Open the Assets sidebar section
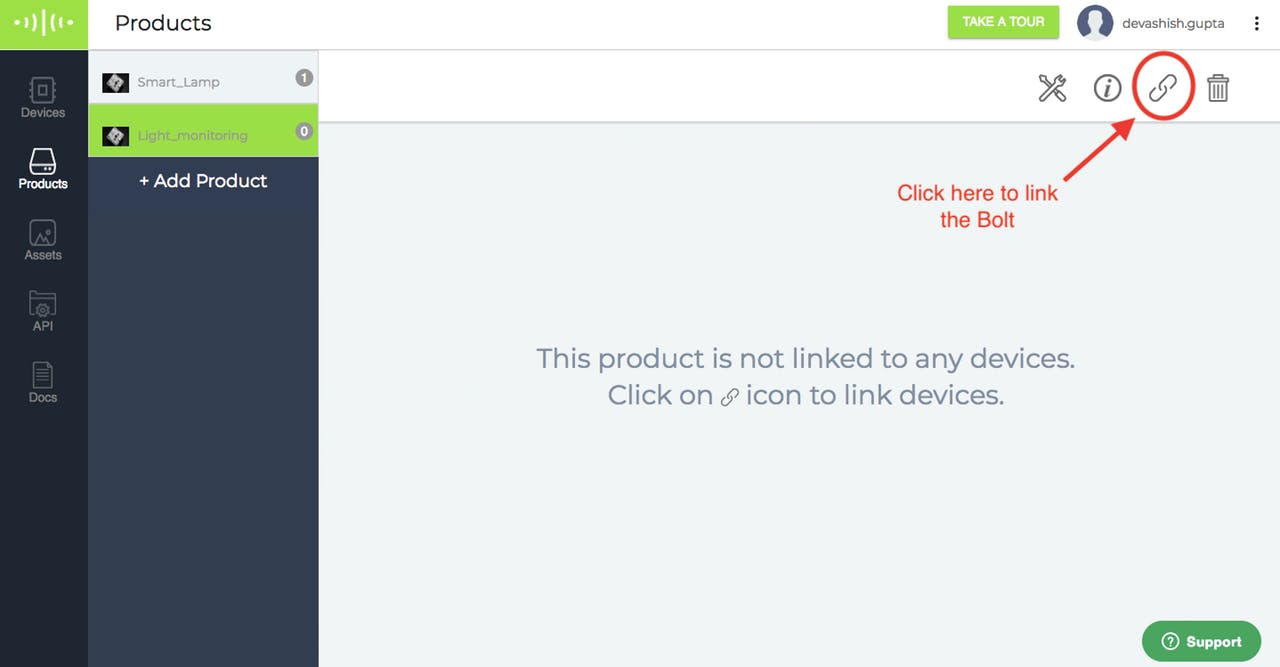This screenshot has height=667, width=1280. [43, 241]
